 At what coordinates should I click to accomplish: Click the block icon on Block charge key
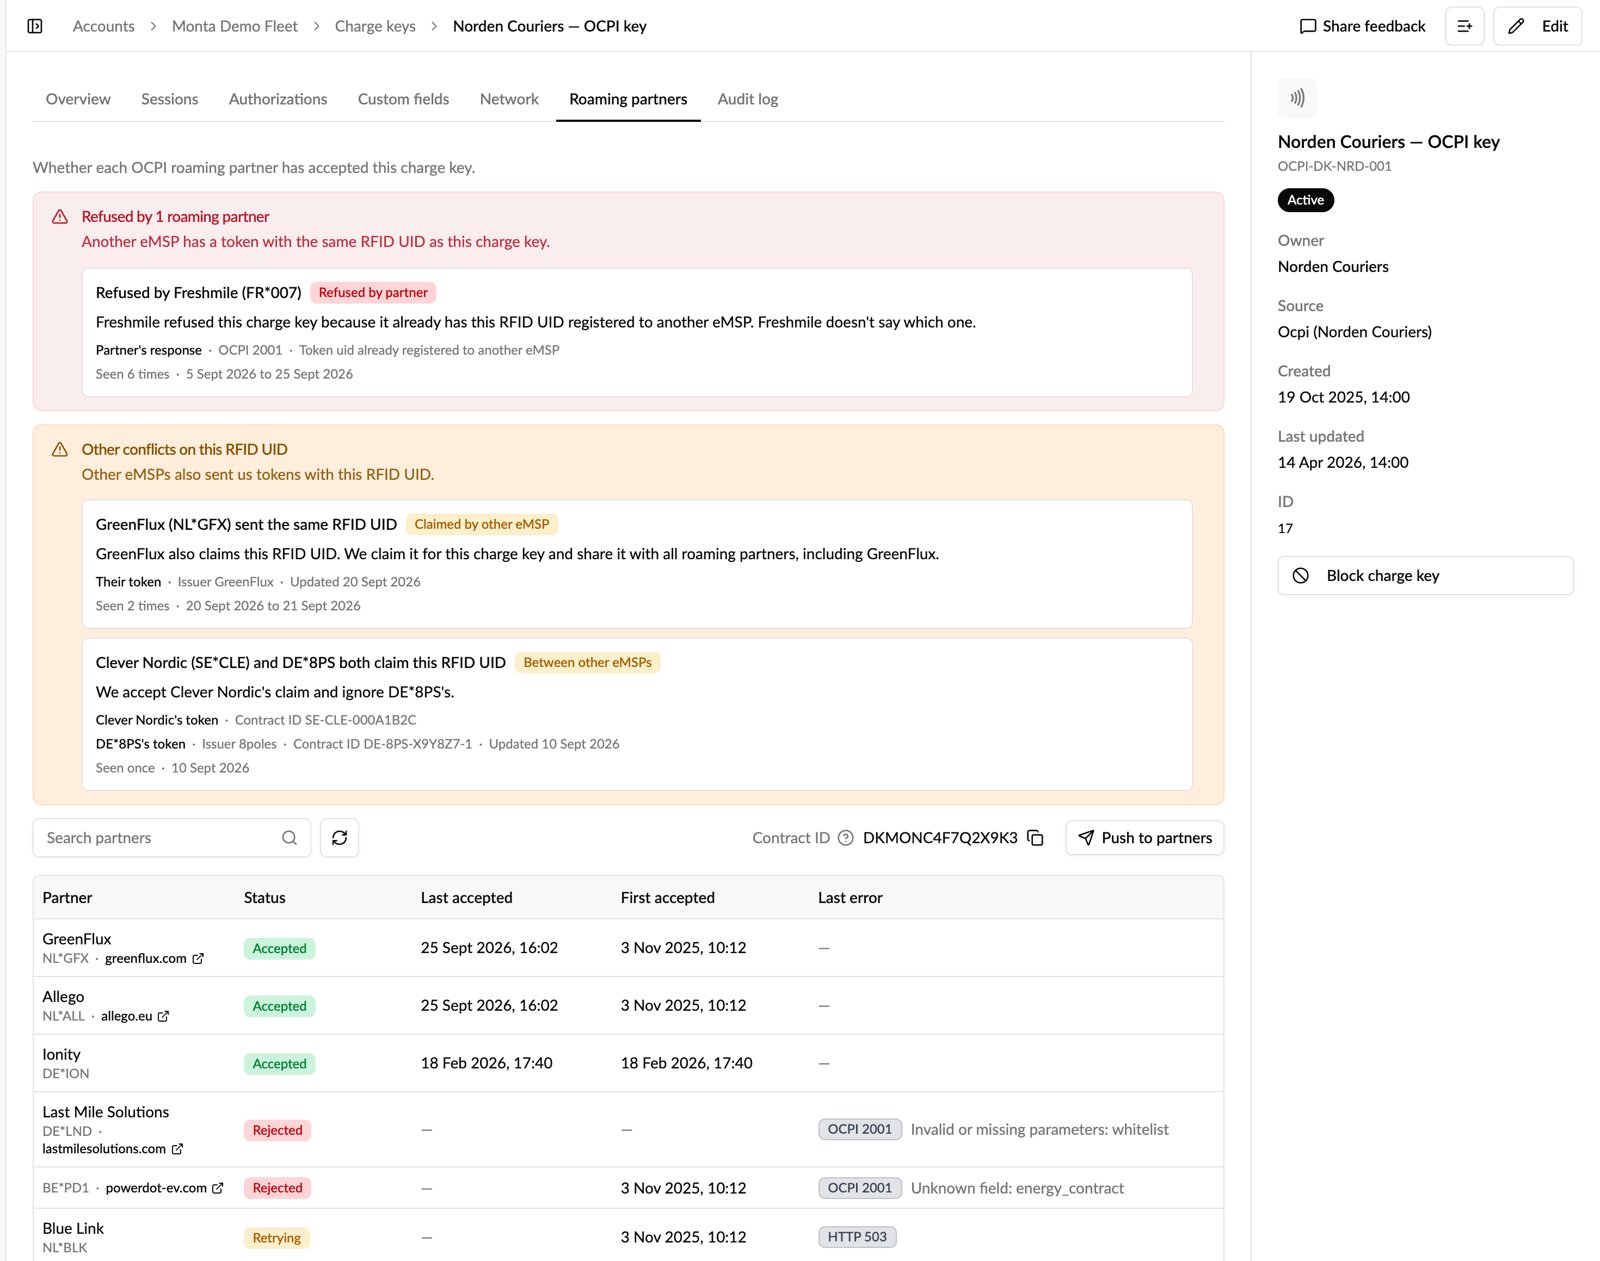1300,576
